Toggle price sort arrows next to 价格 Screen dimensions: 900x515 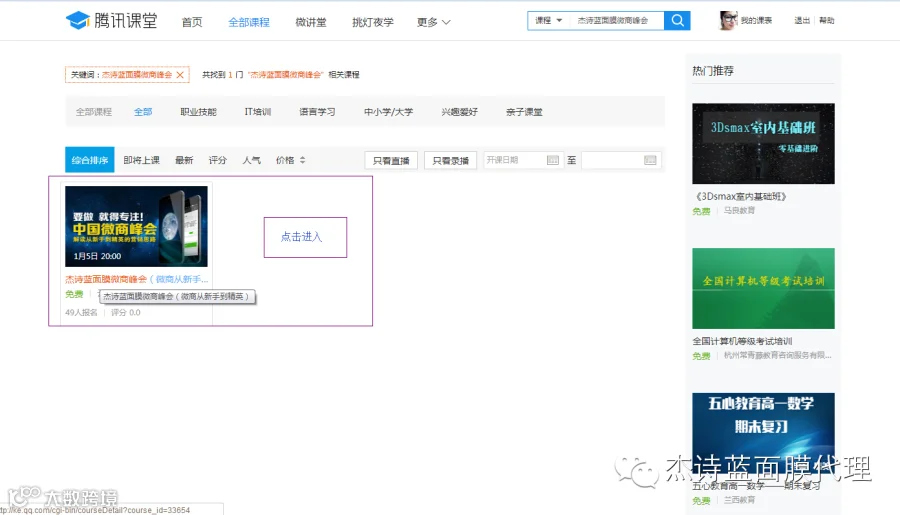tap(302, 160)
